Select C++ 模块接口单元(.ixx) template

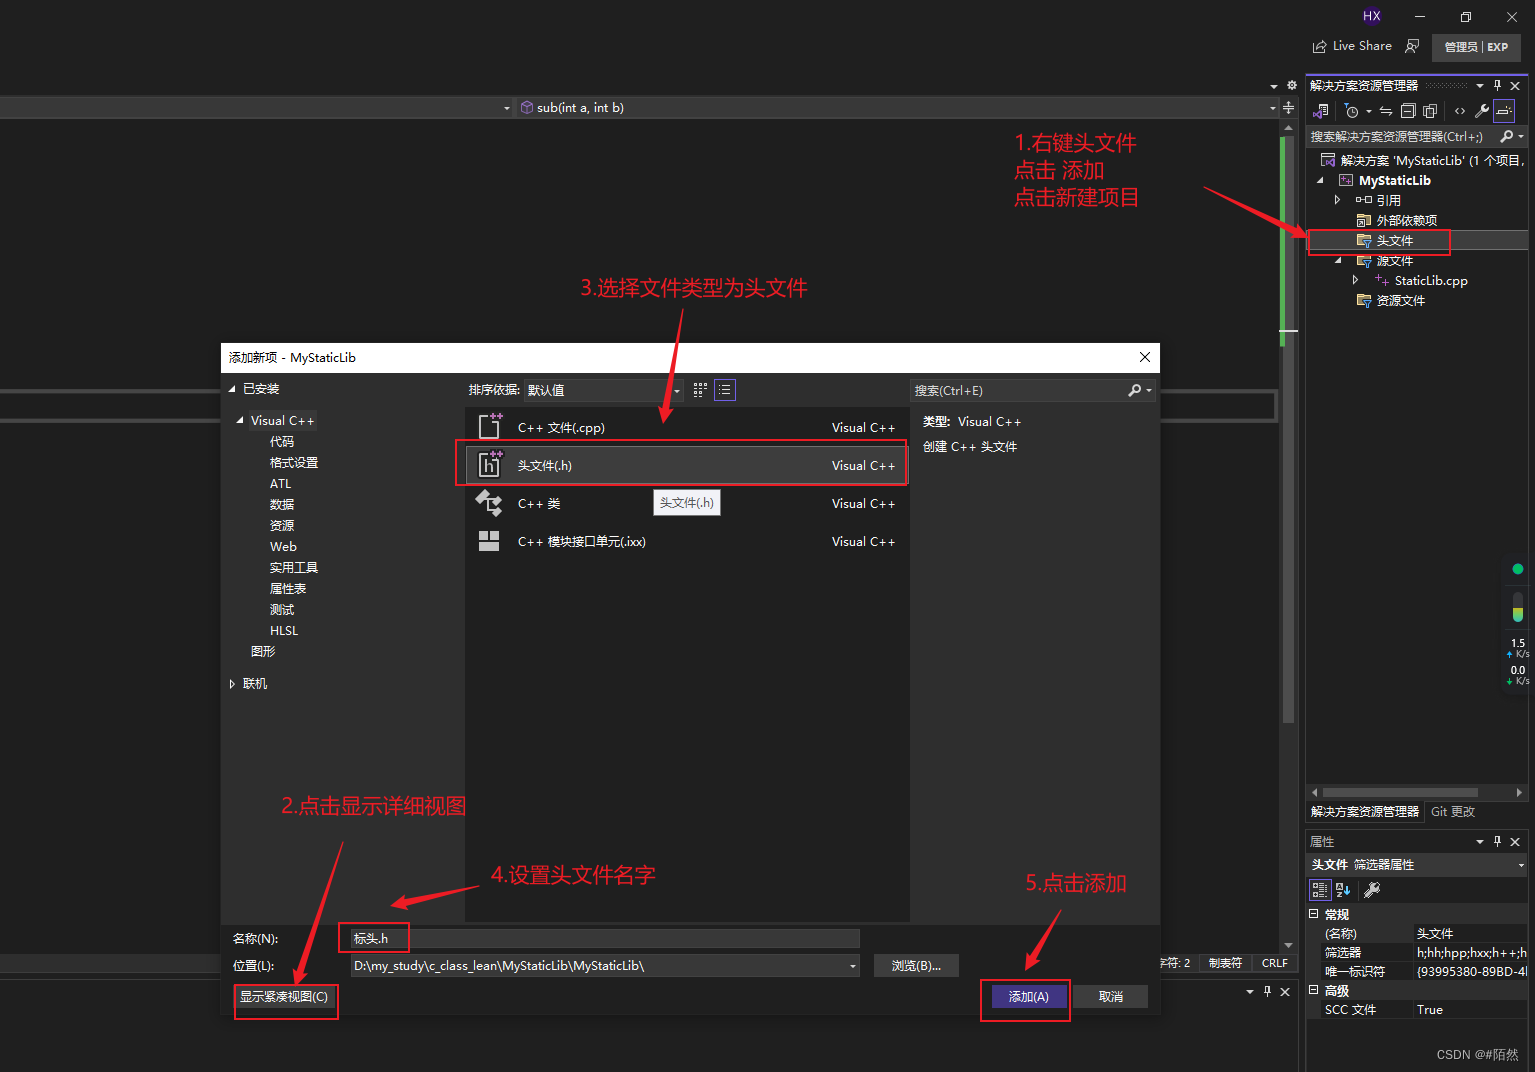(x=687, y=541)
